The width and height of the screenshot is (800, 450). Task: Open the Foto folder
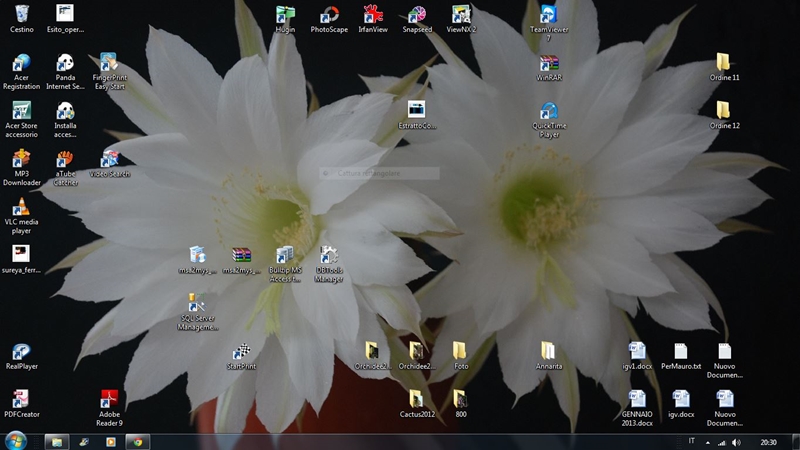coord(461,356)
